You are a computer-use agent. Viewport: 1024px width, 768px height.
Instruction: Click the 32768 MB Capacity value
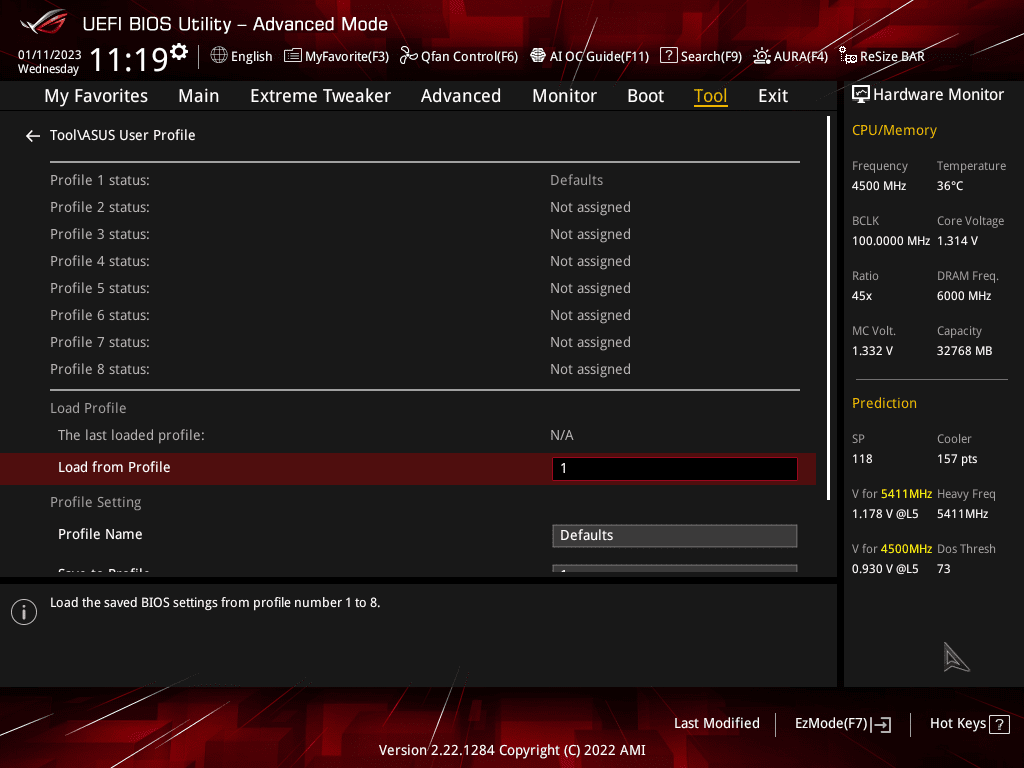point(965,351)
